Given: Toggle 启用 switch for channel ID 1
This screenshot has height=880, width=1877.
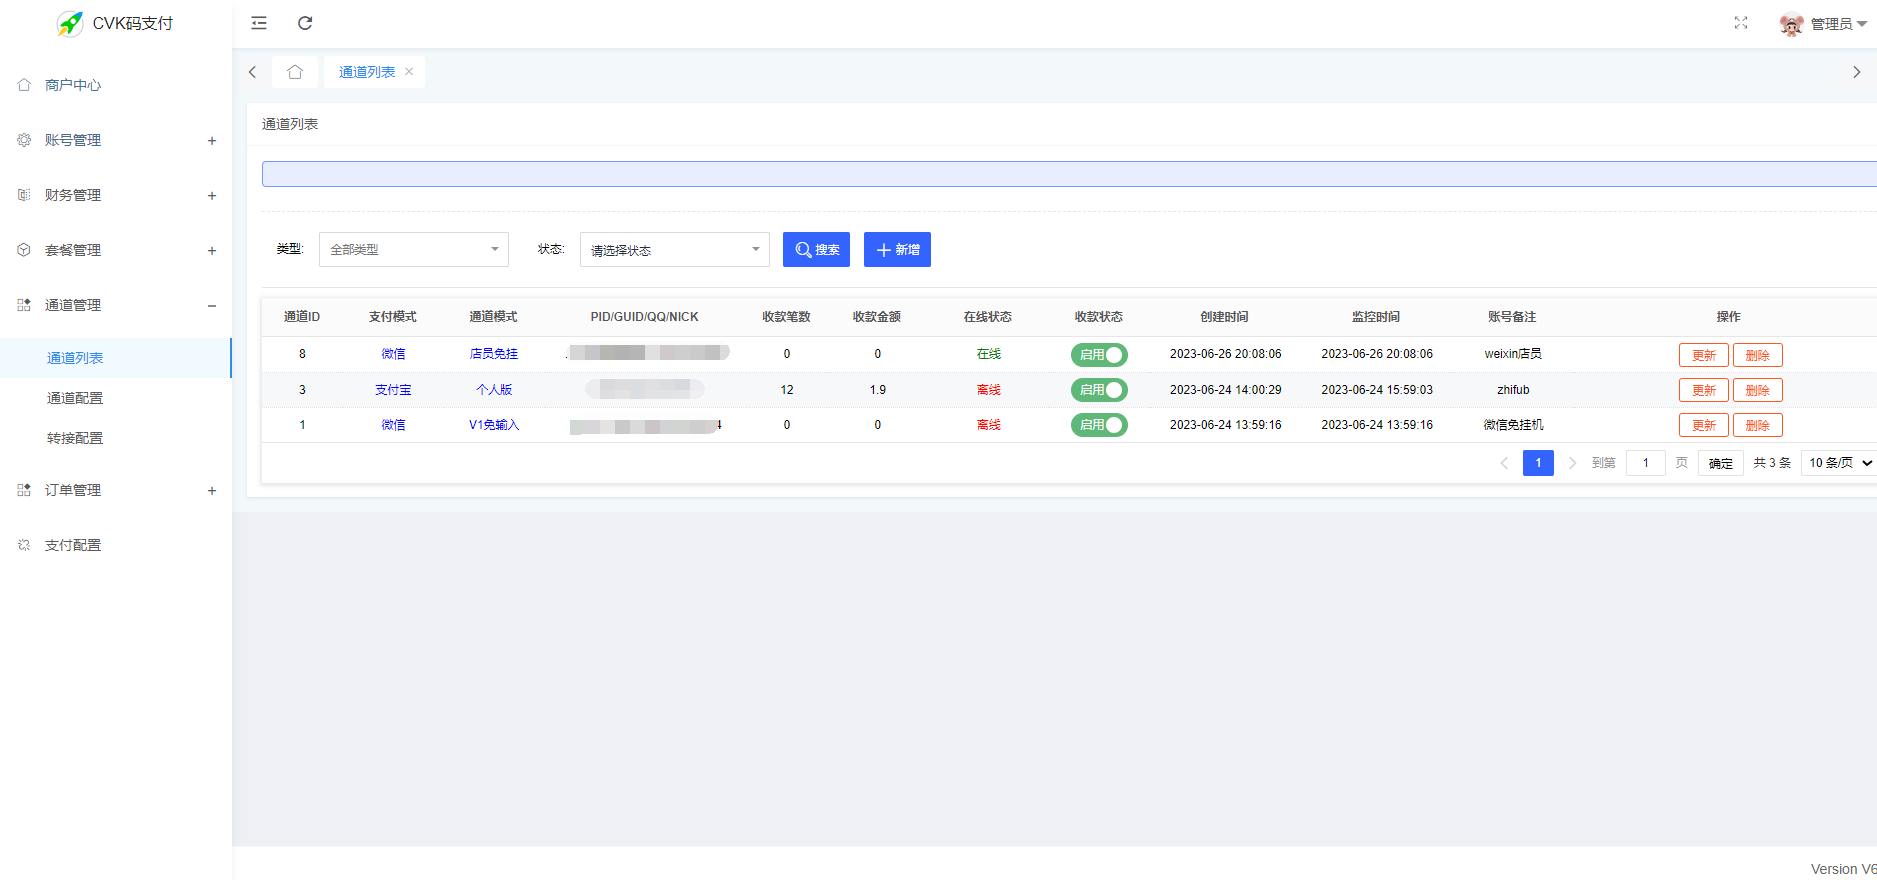Looking at the screenshot, I should (1098, 425).
